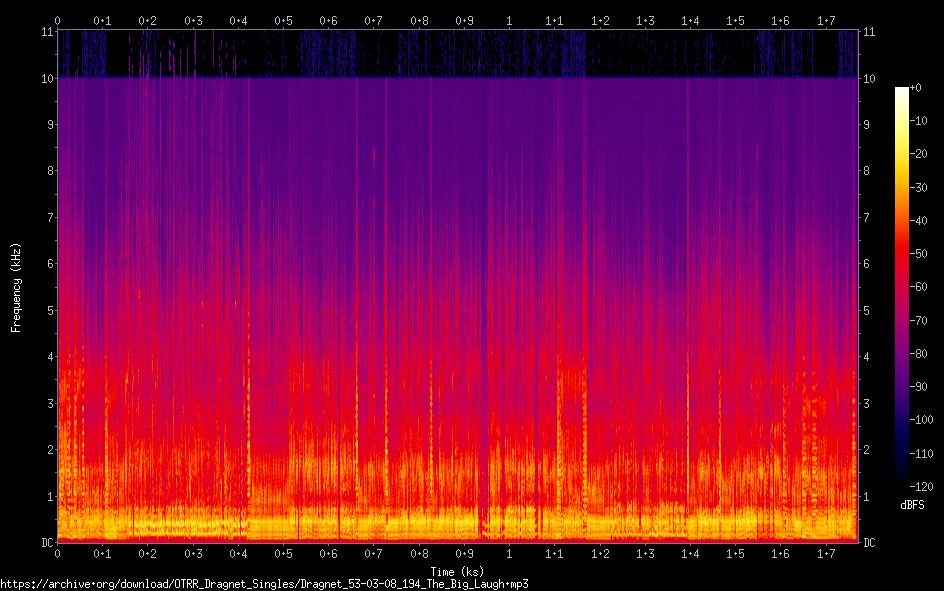Select the 5 label on the right frequency axis
The height and width of the screenshot is (591, 944).
pyautogui.click(x=866, y=310)
